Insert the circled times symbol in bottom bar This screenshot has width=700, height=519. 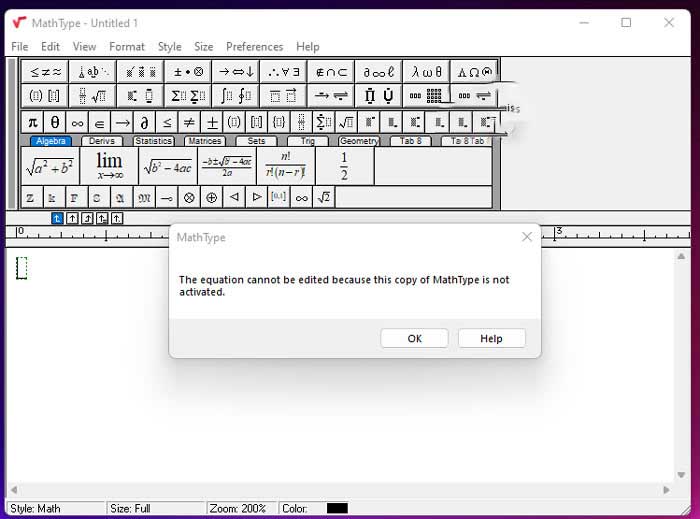click(x=189, y=197)
